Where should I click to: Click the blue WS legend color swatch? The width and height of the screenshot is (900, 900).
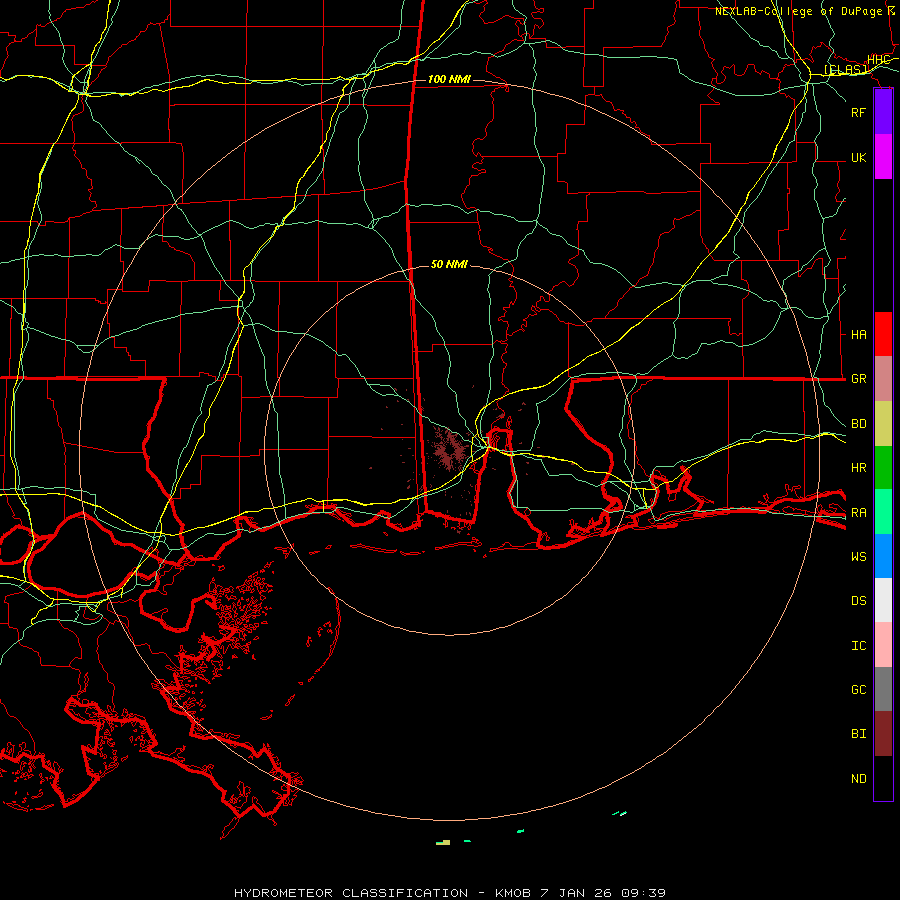(x=883, y=556)
